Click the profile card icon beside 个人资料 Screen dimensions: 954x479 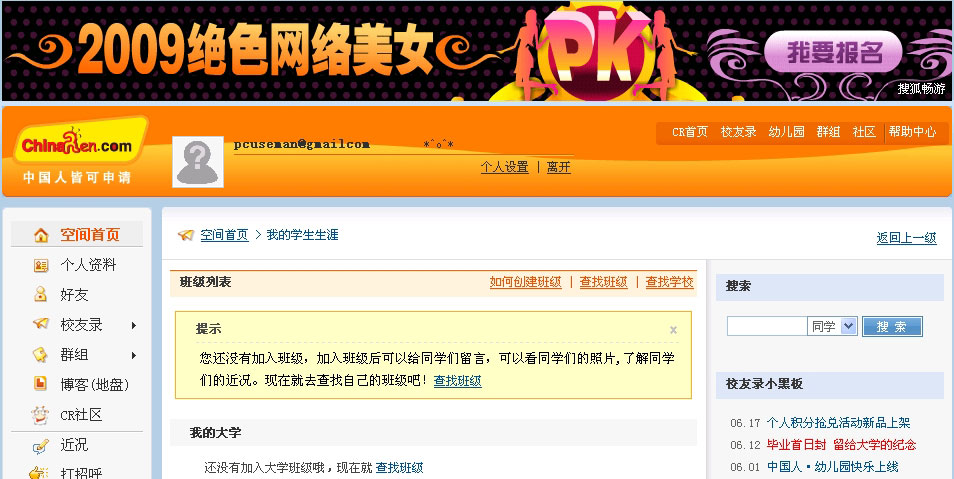click(41, 265)
